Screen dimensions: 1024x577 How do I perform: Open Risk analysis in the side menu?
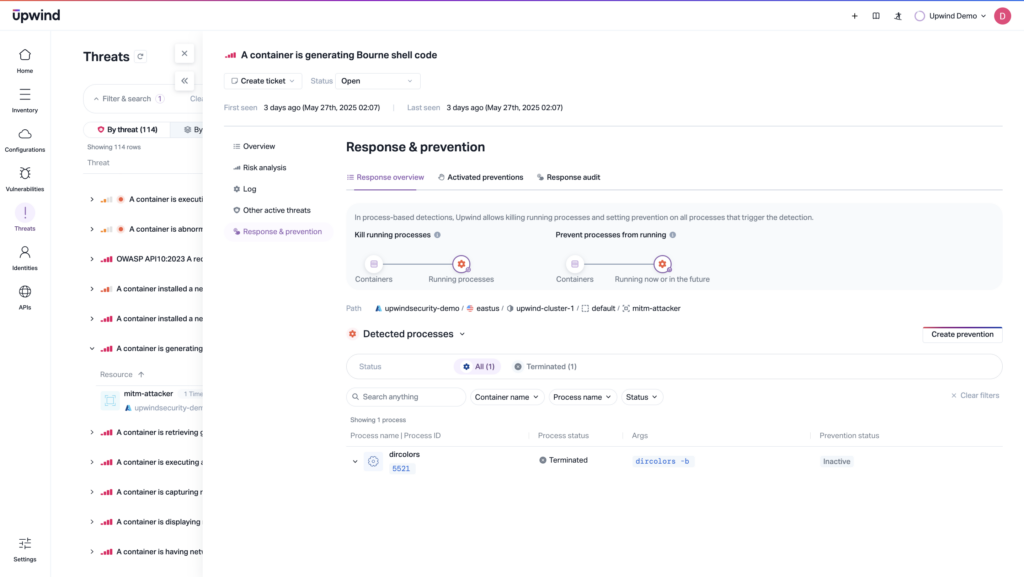259,168
